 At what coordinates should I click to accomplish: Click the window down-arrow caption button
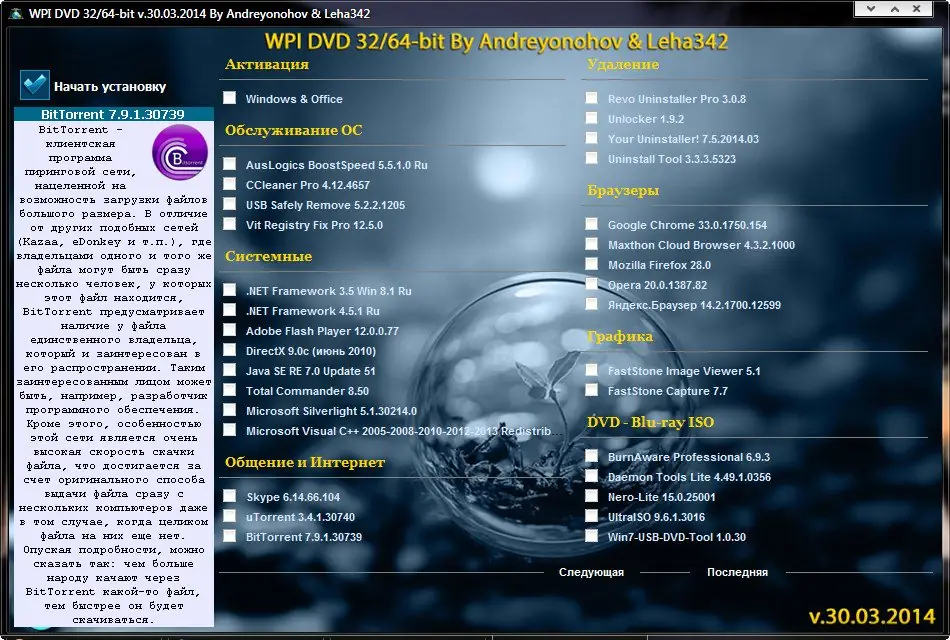[871, 8]
